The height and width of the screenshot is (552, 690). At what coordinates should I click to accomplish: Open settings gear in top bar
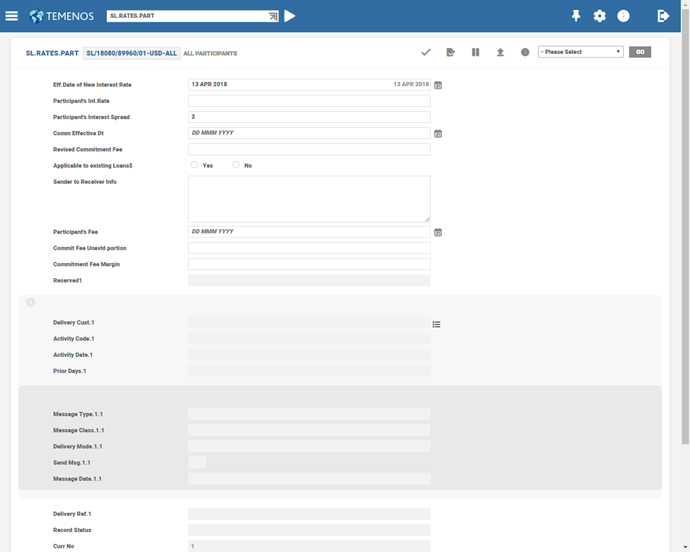(x=600, y=16)
